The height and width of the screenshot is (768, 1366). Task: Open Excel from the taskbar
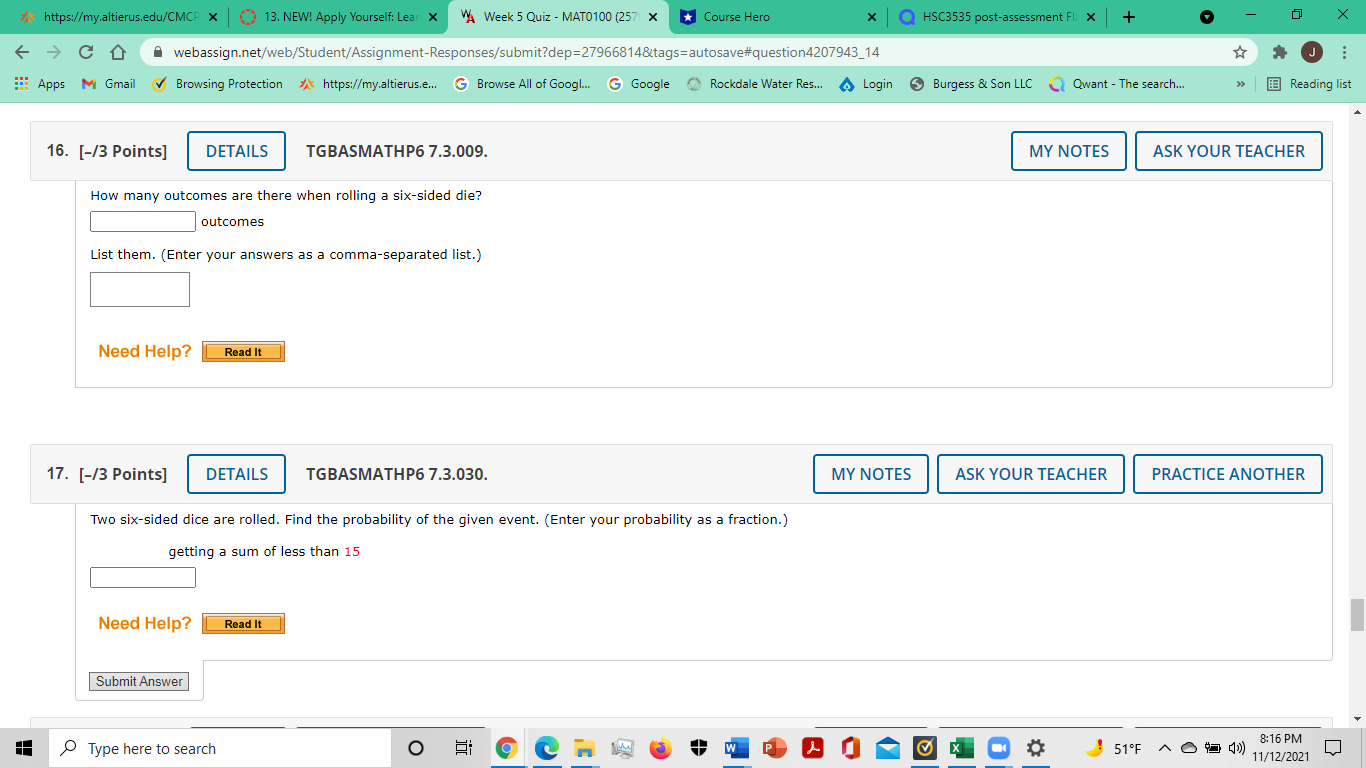[962, 748]
